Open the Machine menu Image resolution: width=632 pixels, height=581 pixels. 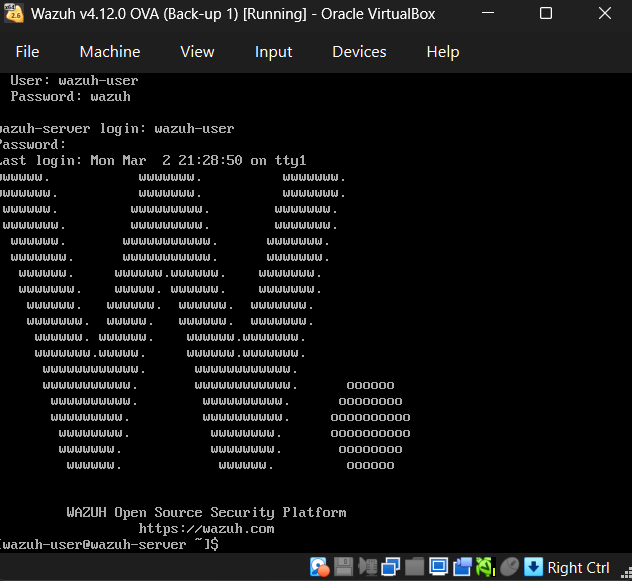point(110,52)
